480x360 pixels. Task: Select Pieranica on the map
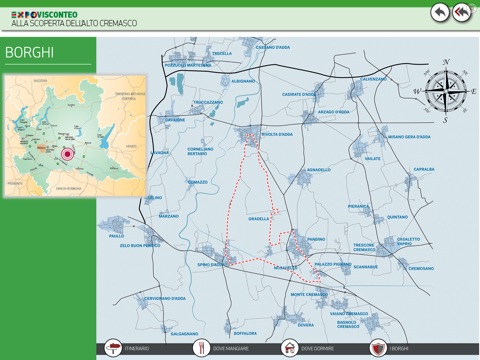(358, 206)
